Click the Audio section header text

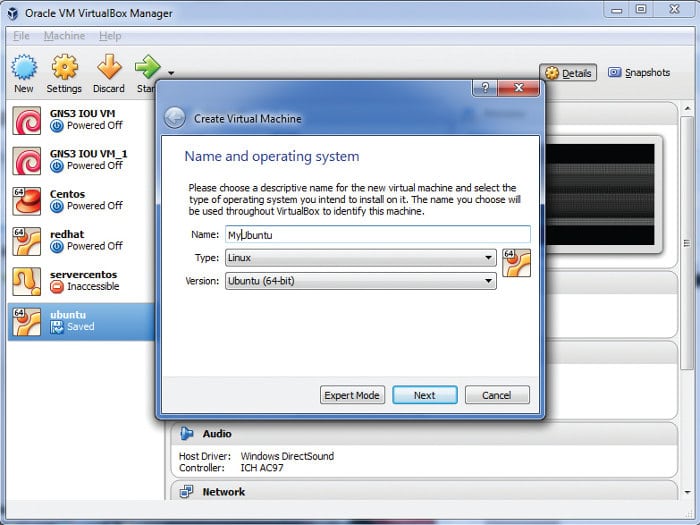[217, 433]
